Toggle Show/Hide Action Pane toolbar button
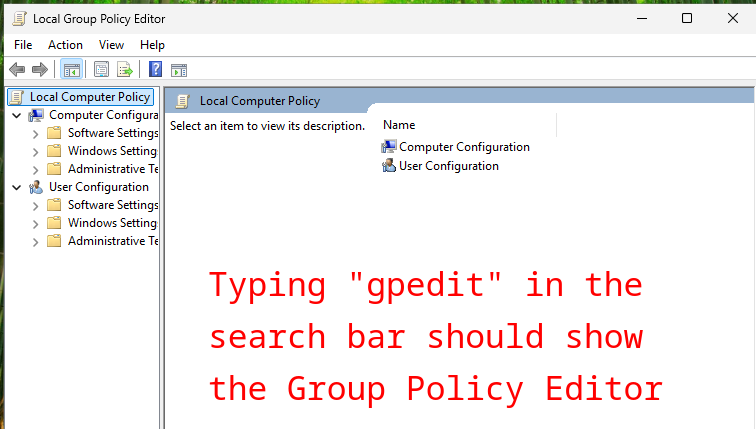 coord(179,69)
